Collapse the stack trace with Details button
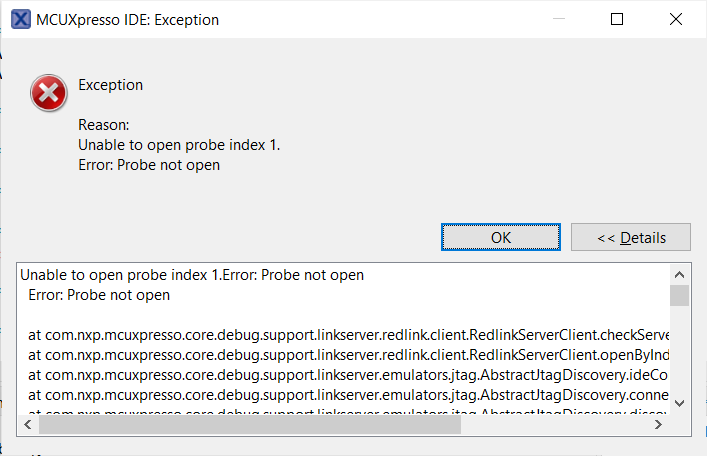Screen dimensions: 707x456 (x=631, y=237)
